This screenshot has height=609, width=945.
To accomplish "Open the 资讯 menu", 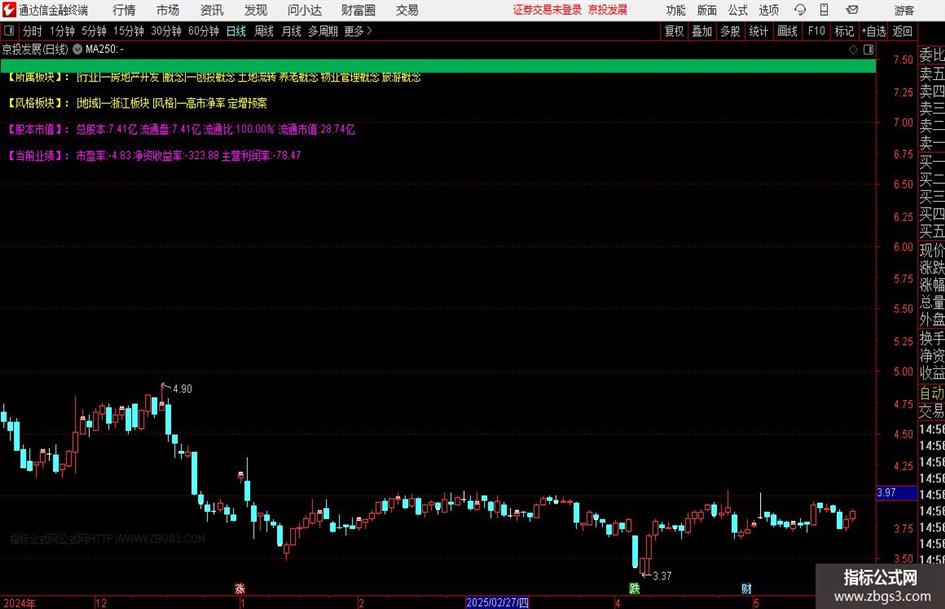I will [x=212, y=10].
